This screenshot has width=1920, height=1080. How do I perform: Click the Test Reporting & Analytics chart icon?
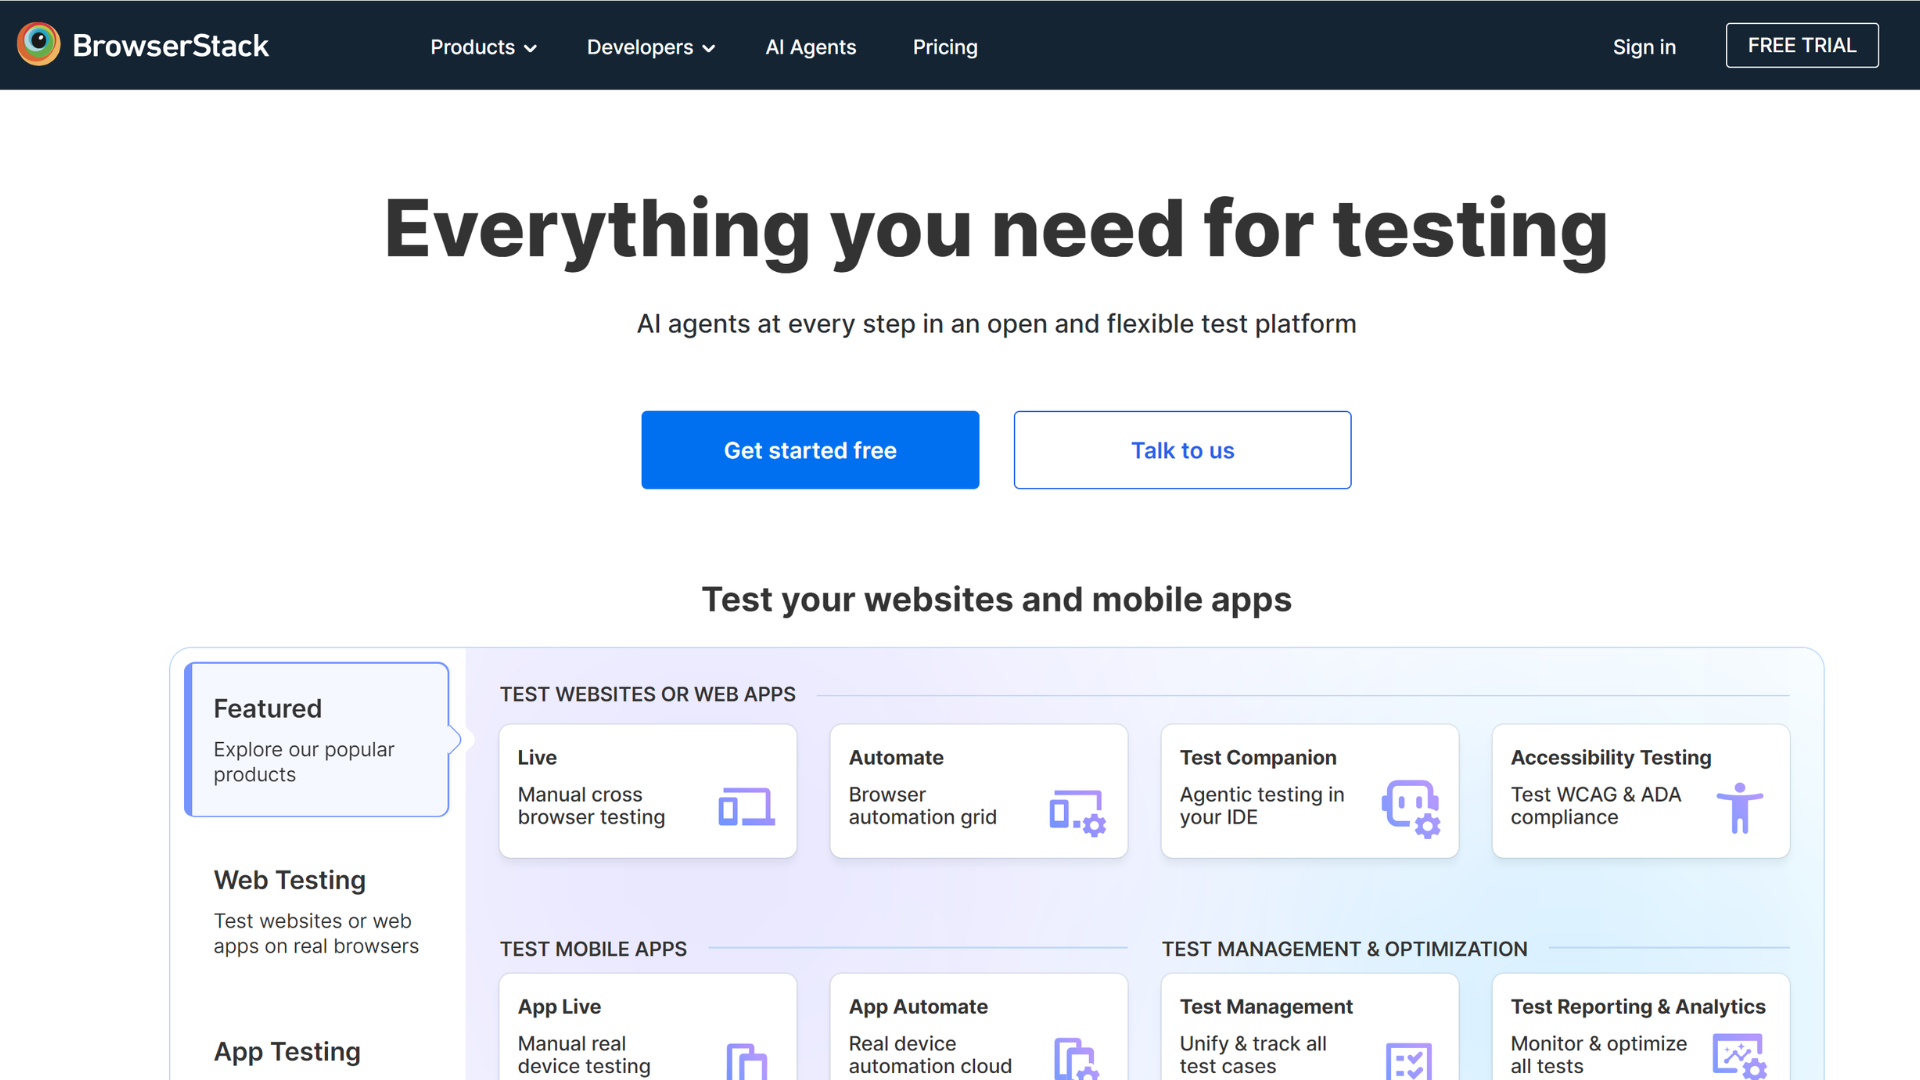(1739, 1057)
